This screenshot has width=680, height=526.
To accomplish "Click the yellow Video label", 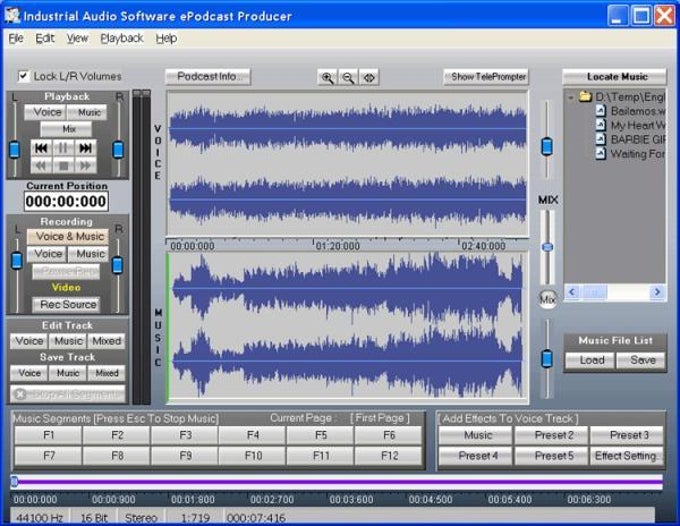I will (66, 287).
